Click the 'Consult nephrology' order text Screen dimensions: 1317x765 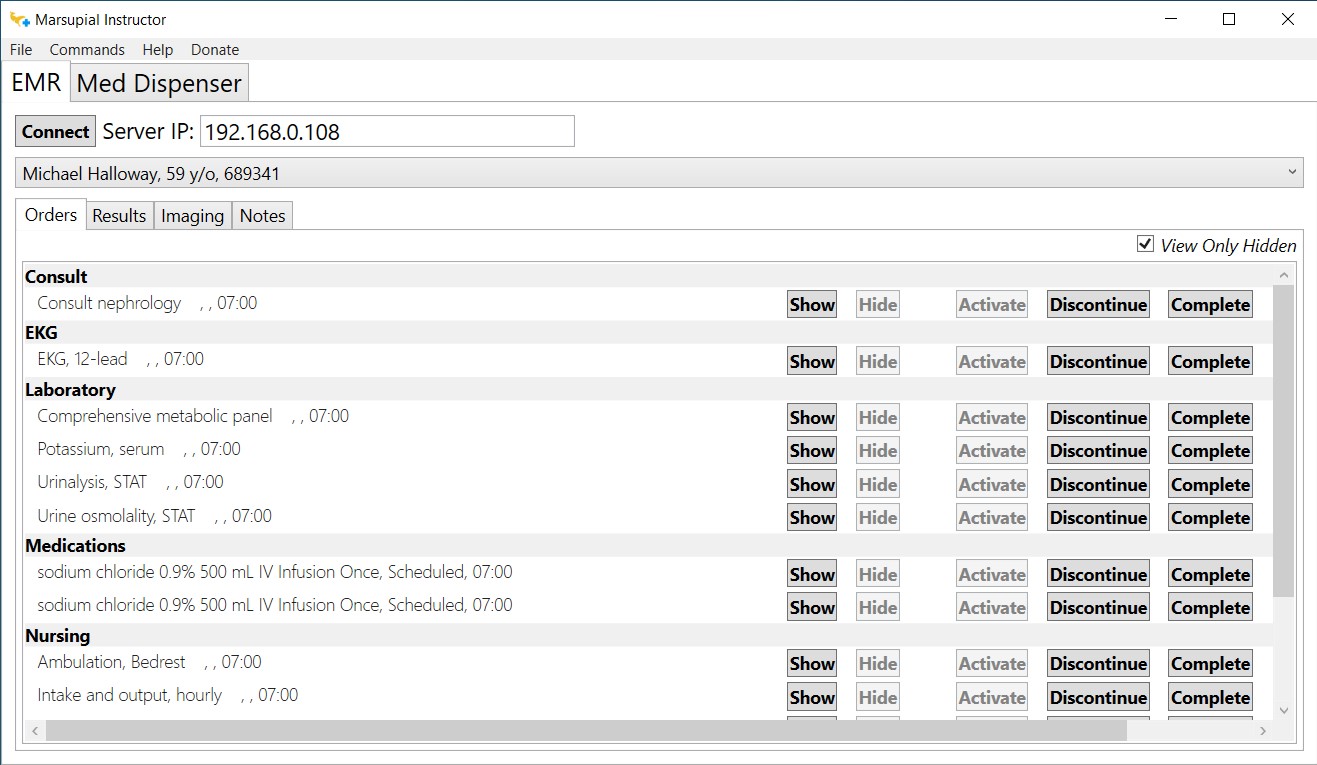coord(109,302)
